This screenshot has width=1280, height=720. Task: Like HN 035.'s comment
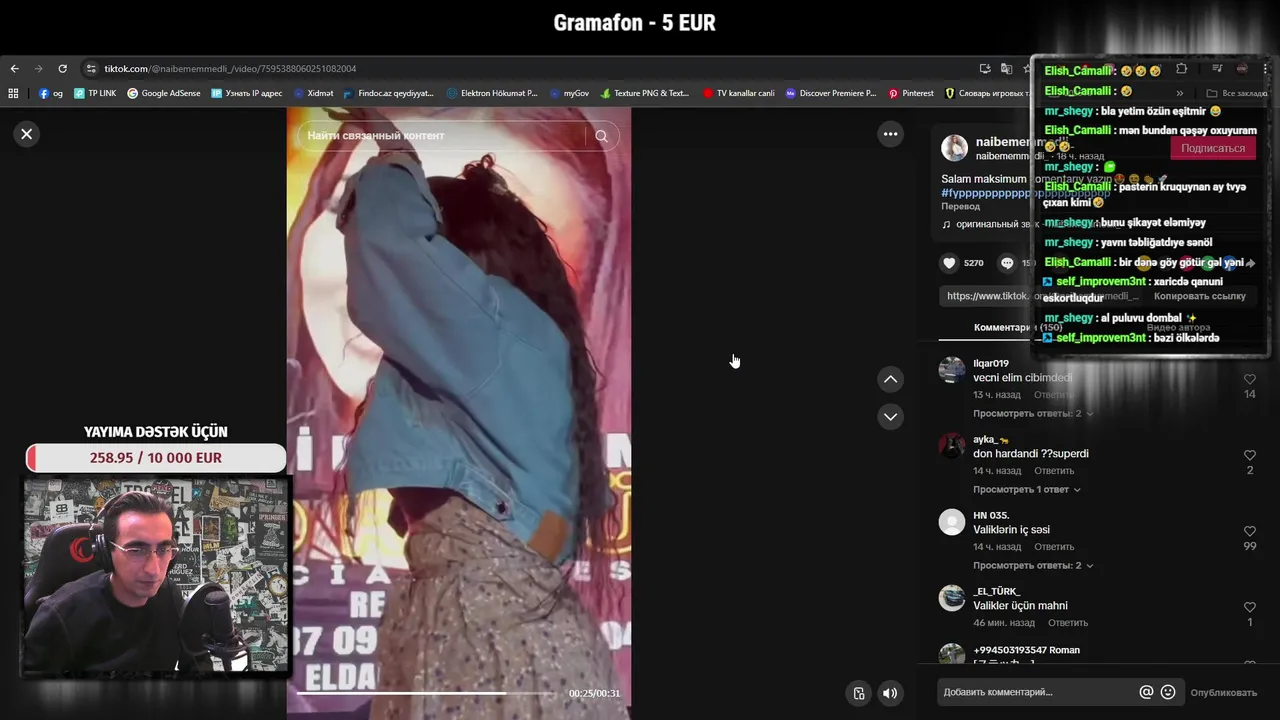pyautogui.click(x=1250, y=532)
